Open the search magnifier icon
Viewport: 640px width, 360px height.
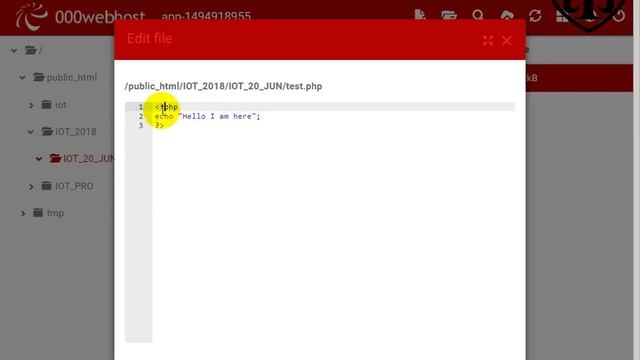tap(478, 16)
